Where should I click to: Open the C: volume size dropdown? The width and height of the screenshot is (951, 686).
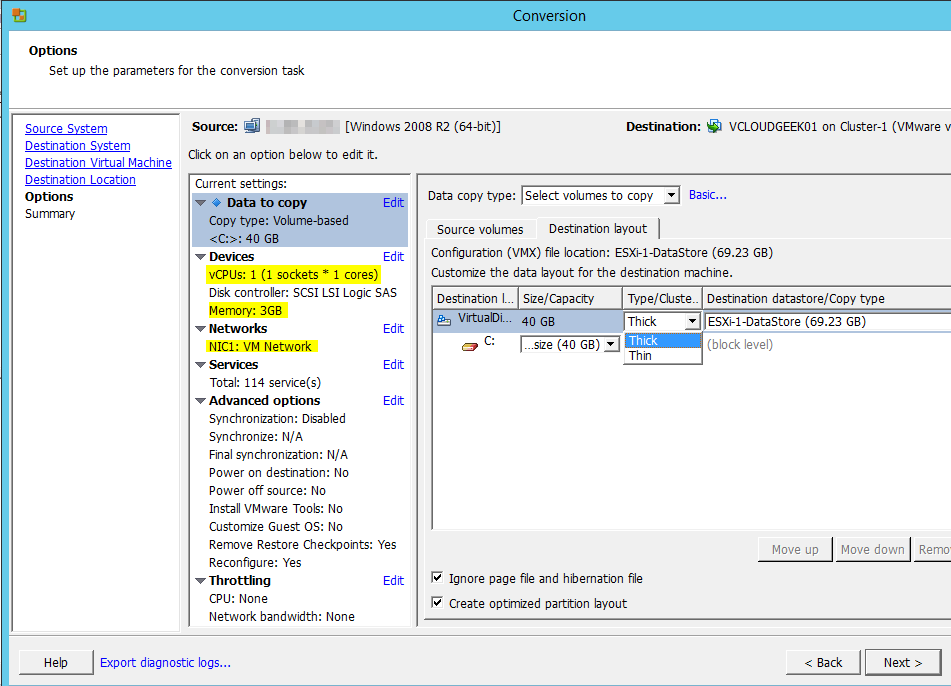coord(611,345)
